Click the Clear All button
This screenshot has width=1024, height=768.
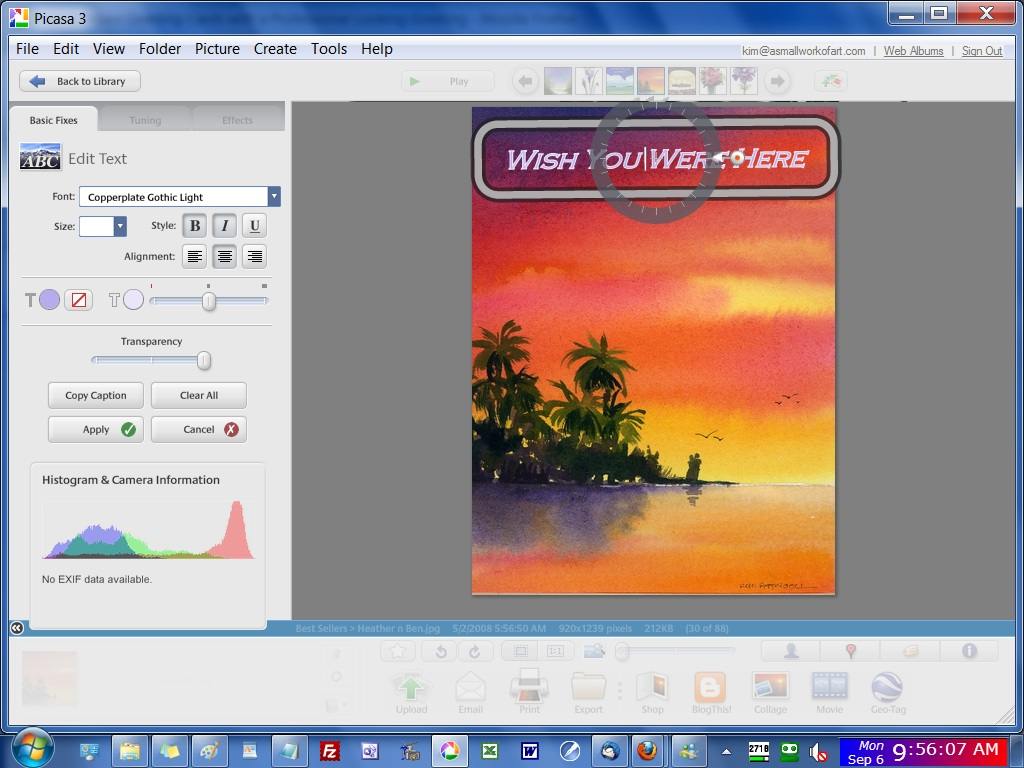click(x=199, y=395)
